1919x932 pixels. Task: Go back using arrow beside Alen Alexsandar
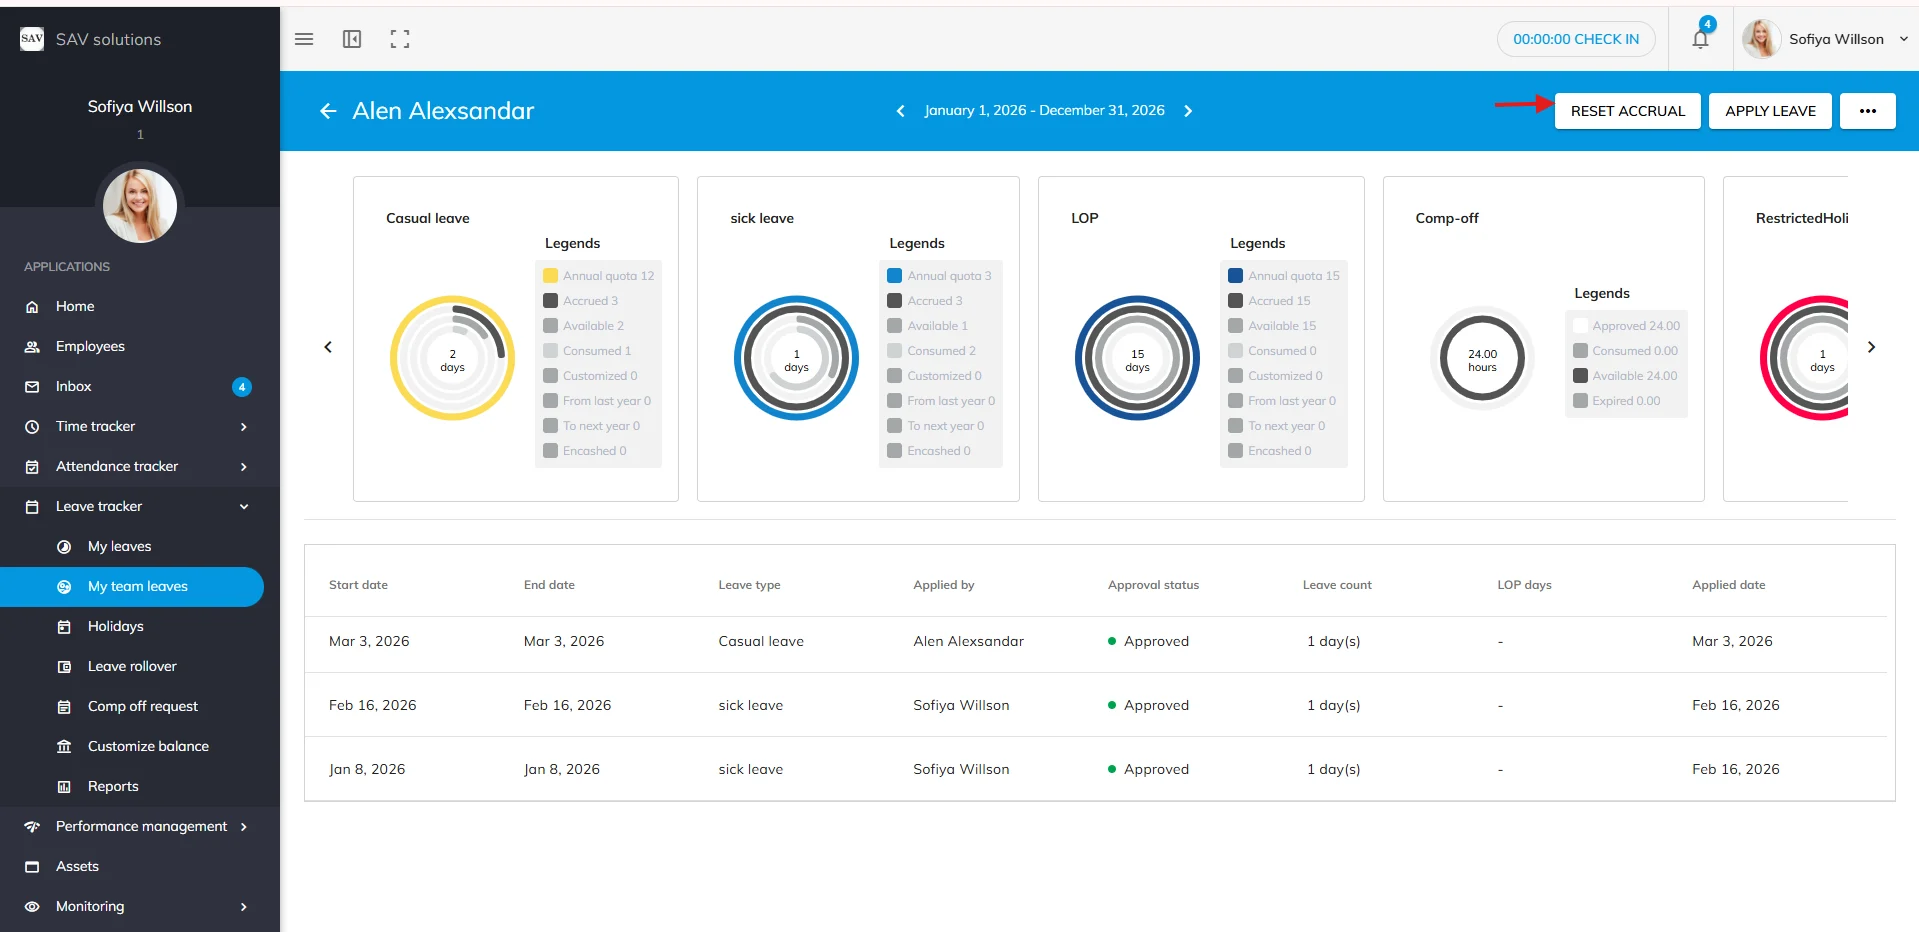pyautogui.click(x=328, y=111)
